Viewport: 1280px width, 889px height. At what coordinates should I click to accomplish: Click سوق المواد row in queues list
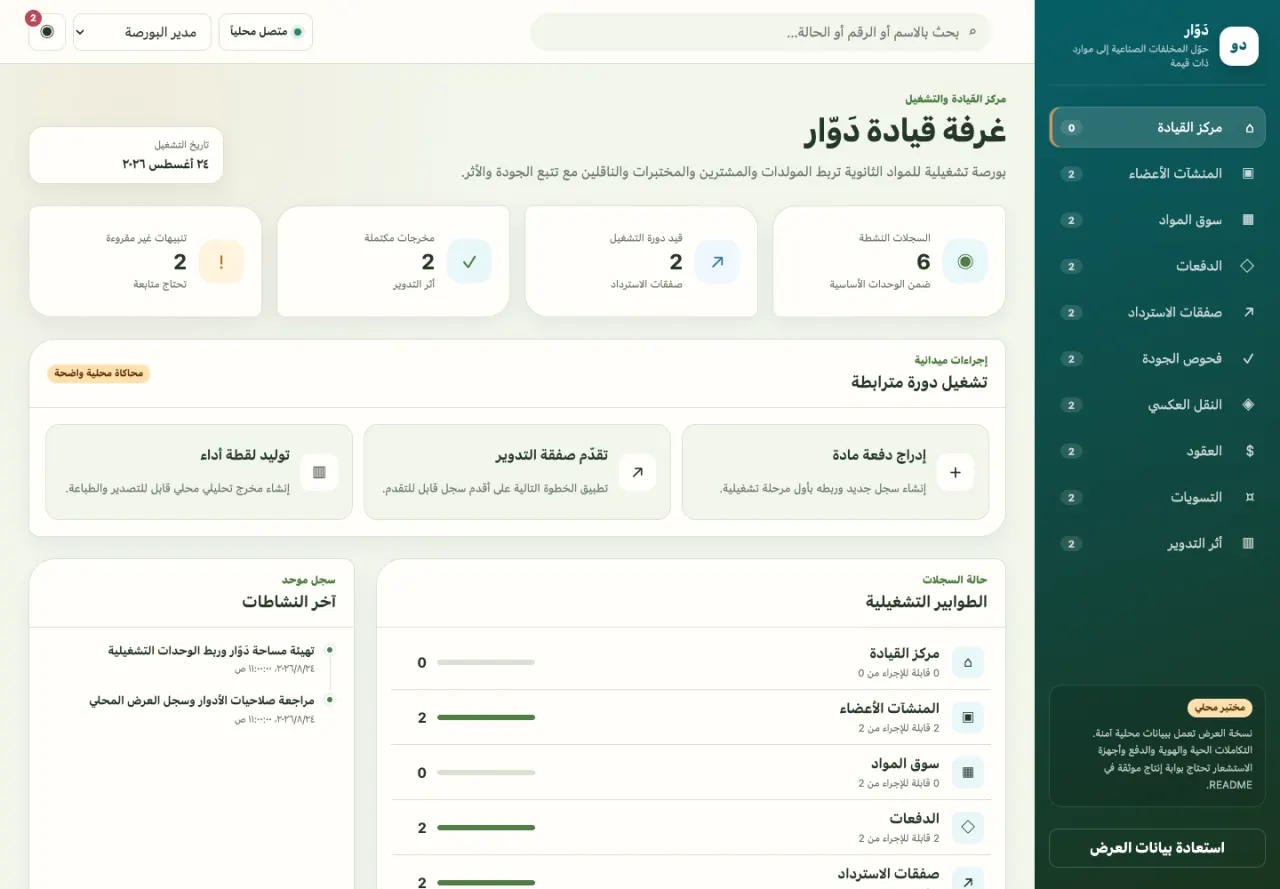[x=691, y=772]
